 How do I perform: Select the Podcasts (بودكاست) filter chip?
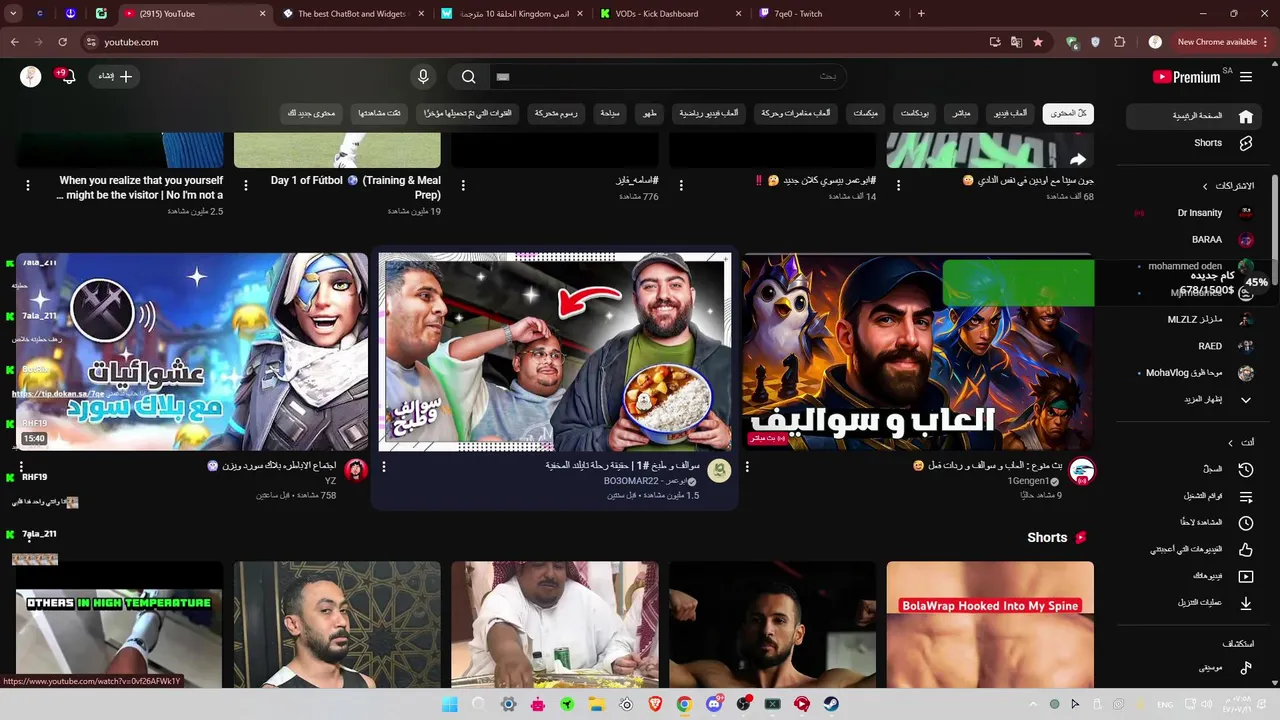pyautogui.click(x=915, y=114)
